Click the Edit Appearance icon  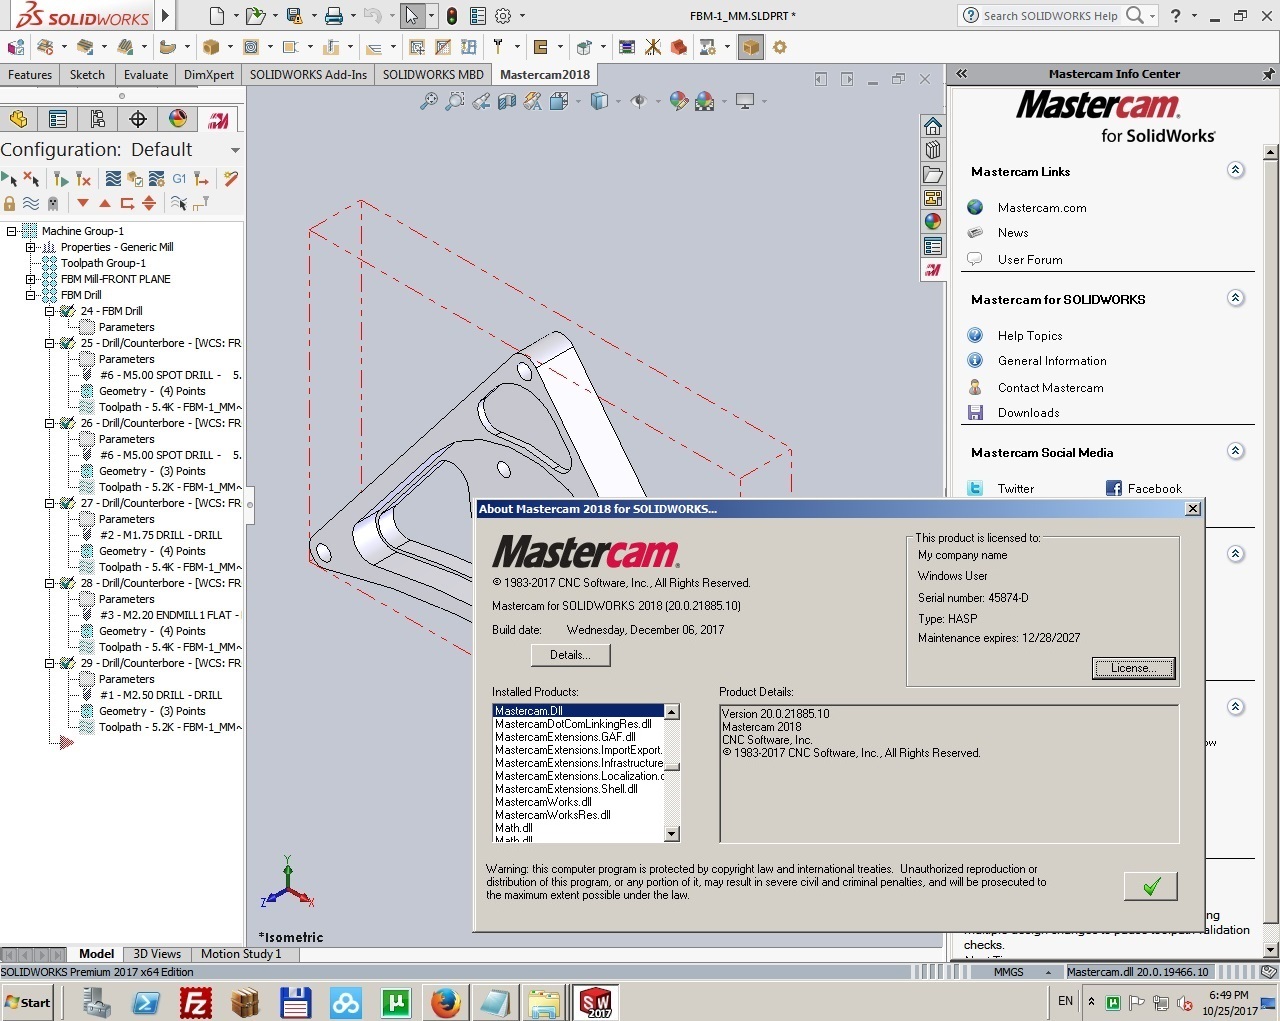coord(679,101)
